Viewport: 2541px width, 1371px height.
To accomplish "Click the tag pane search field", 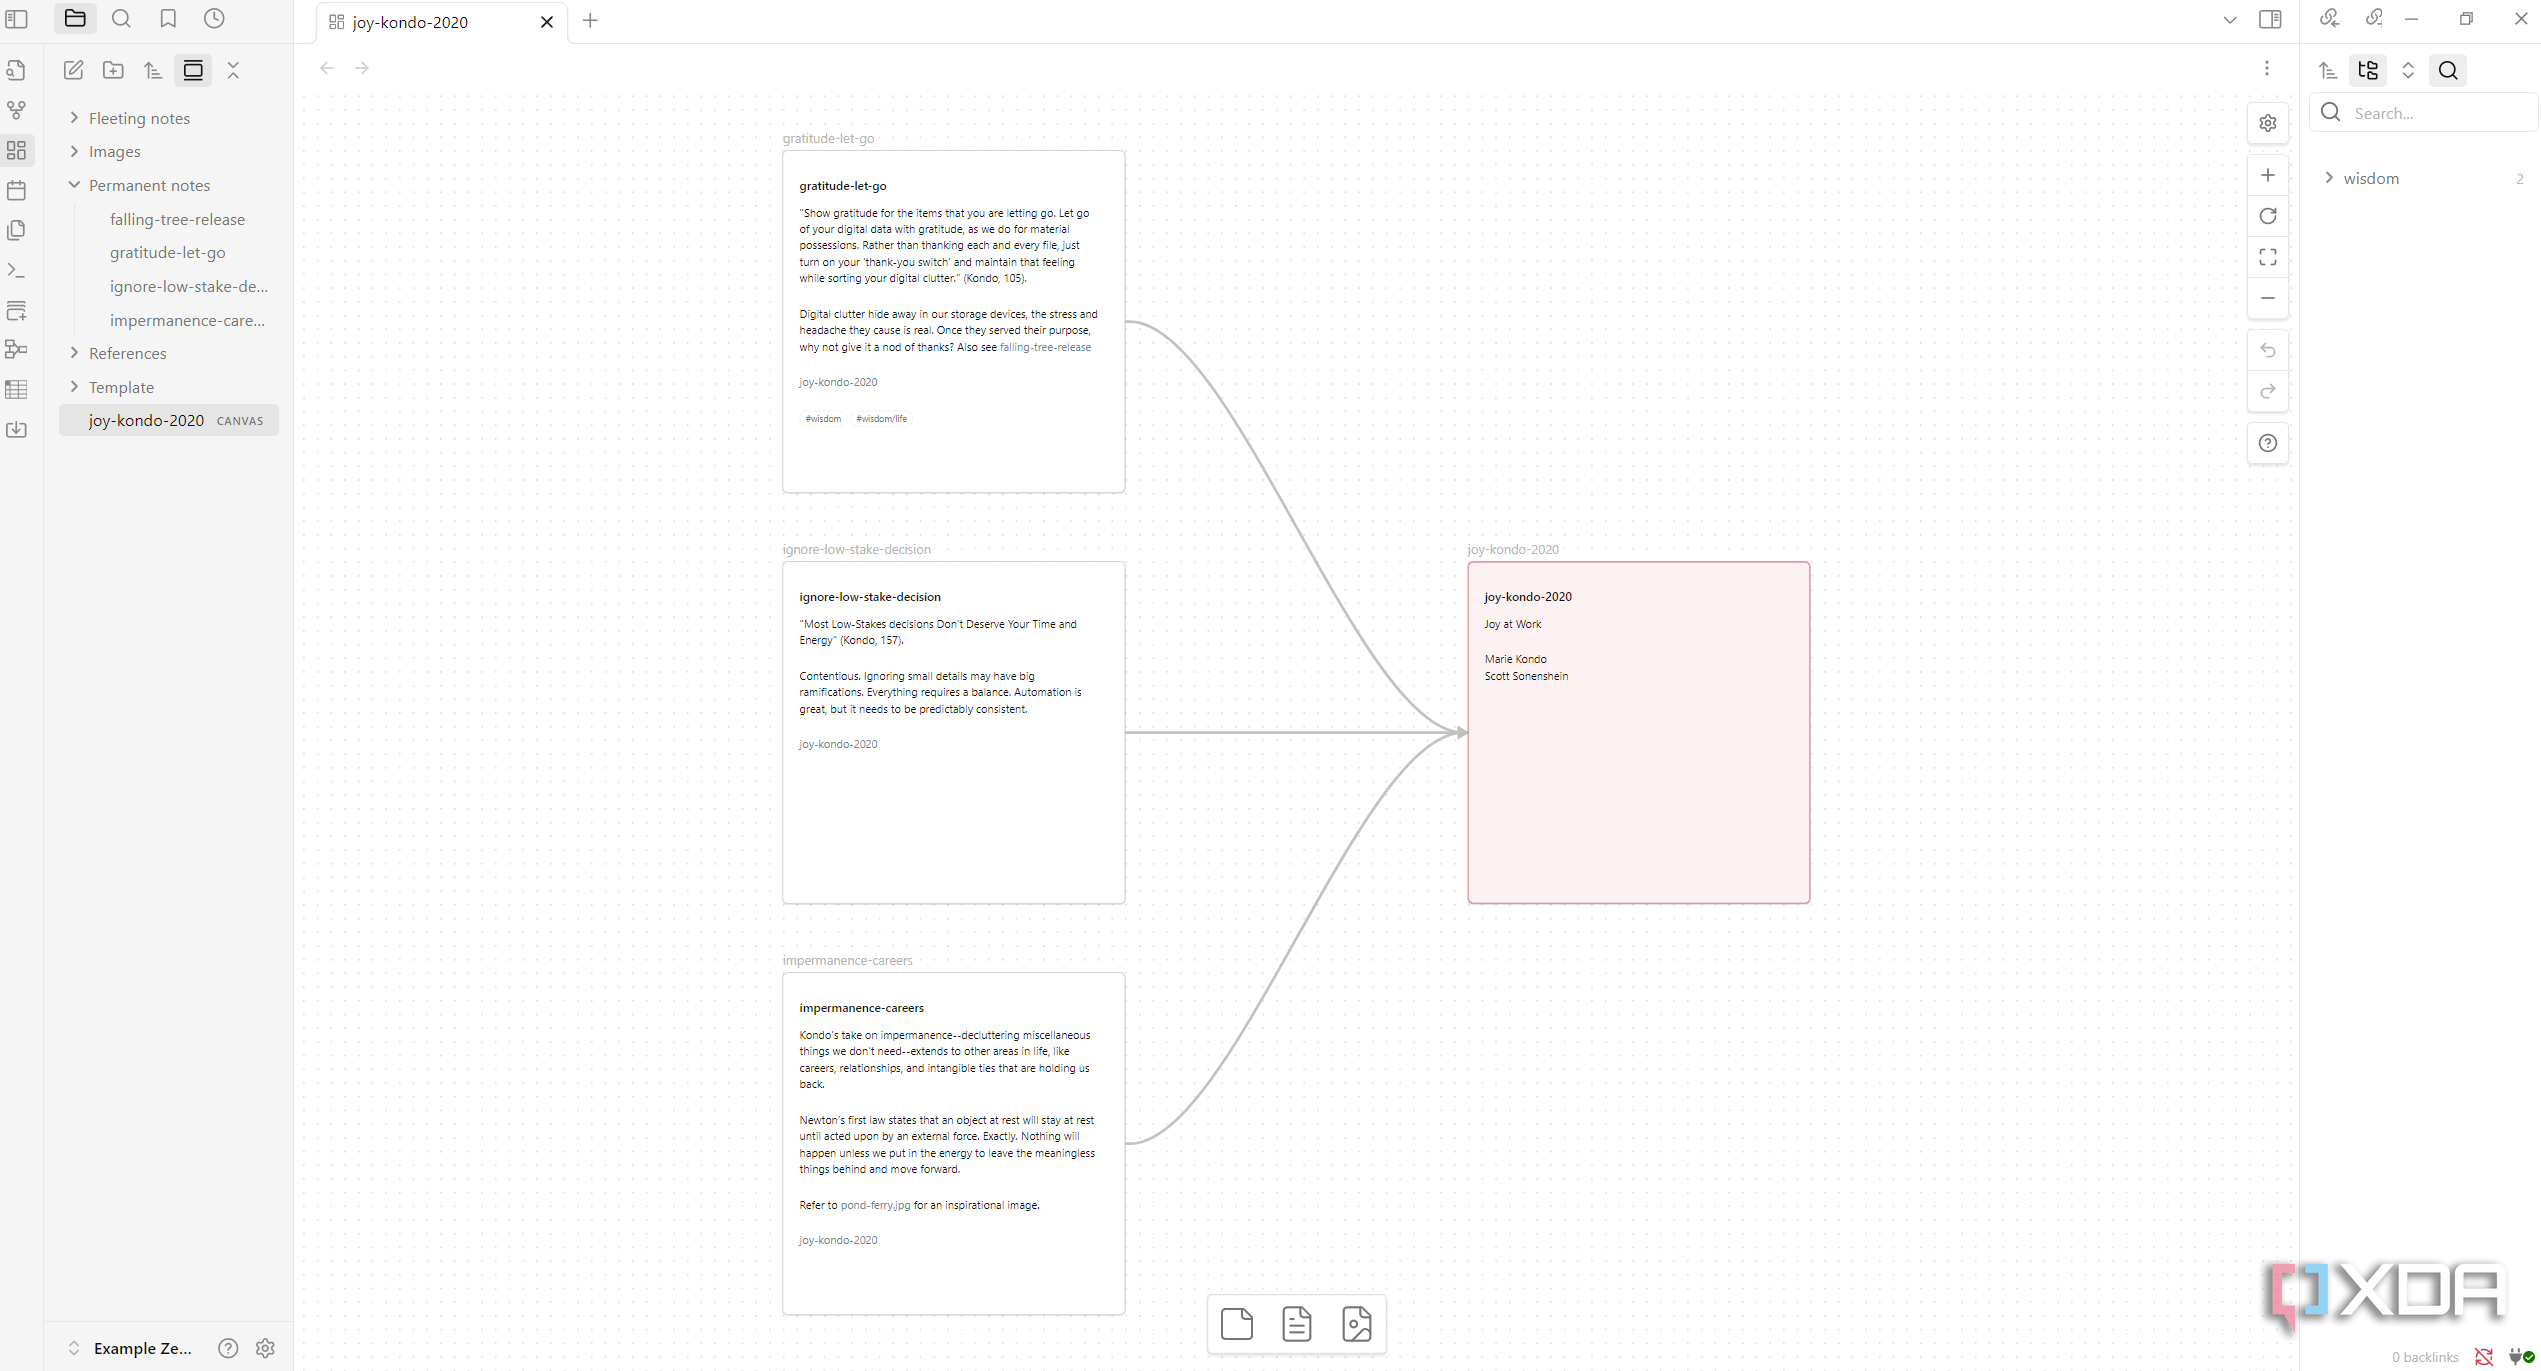I will pyautogui.click(x=2424, y=113).
